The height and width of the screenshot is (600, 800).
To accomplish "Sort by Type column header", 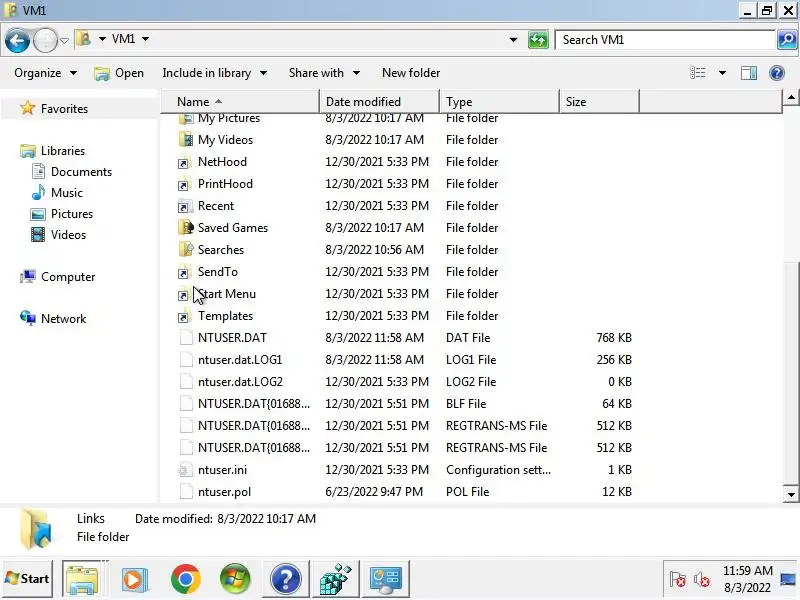I will pos(499,102).
